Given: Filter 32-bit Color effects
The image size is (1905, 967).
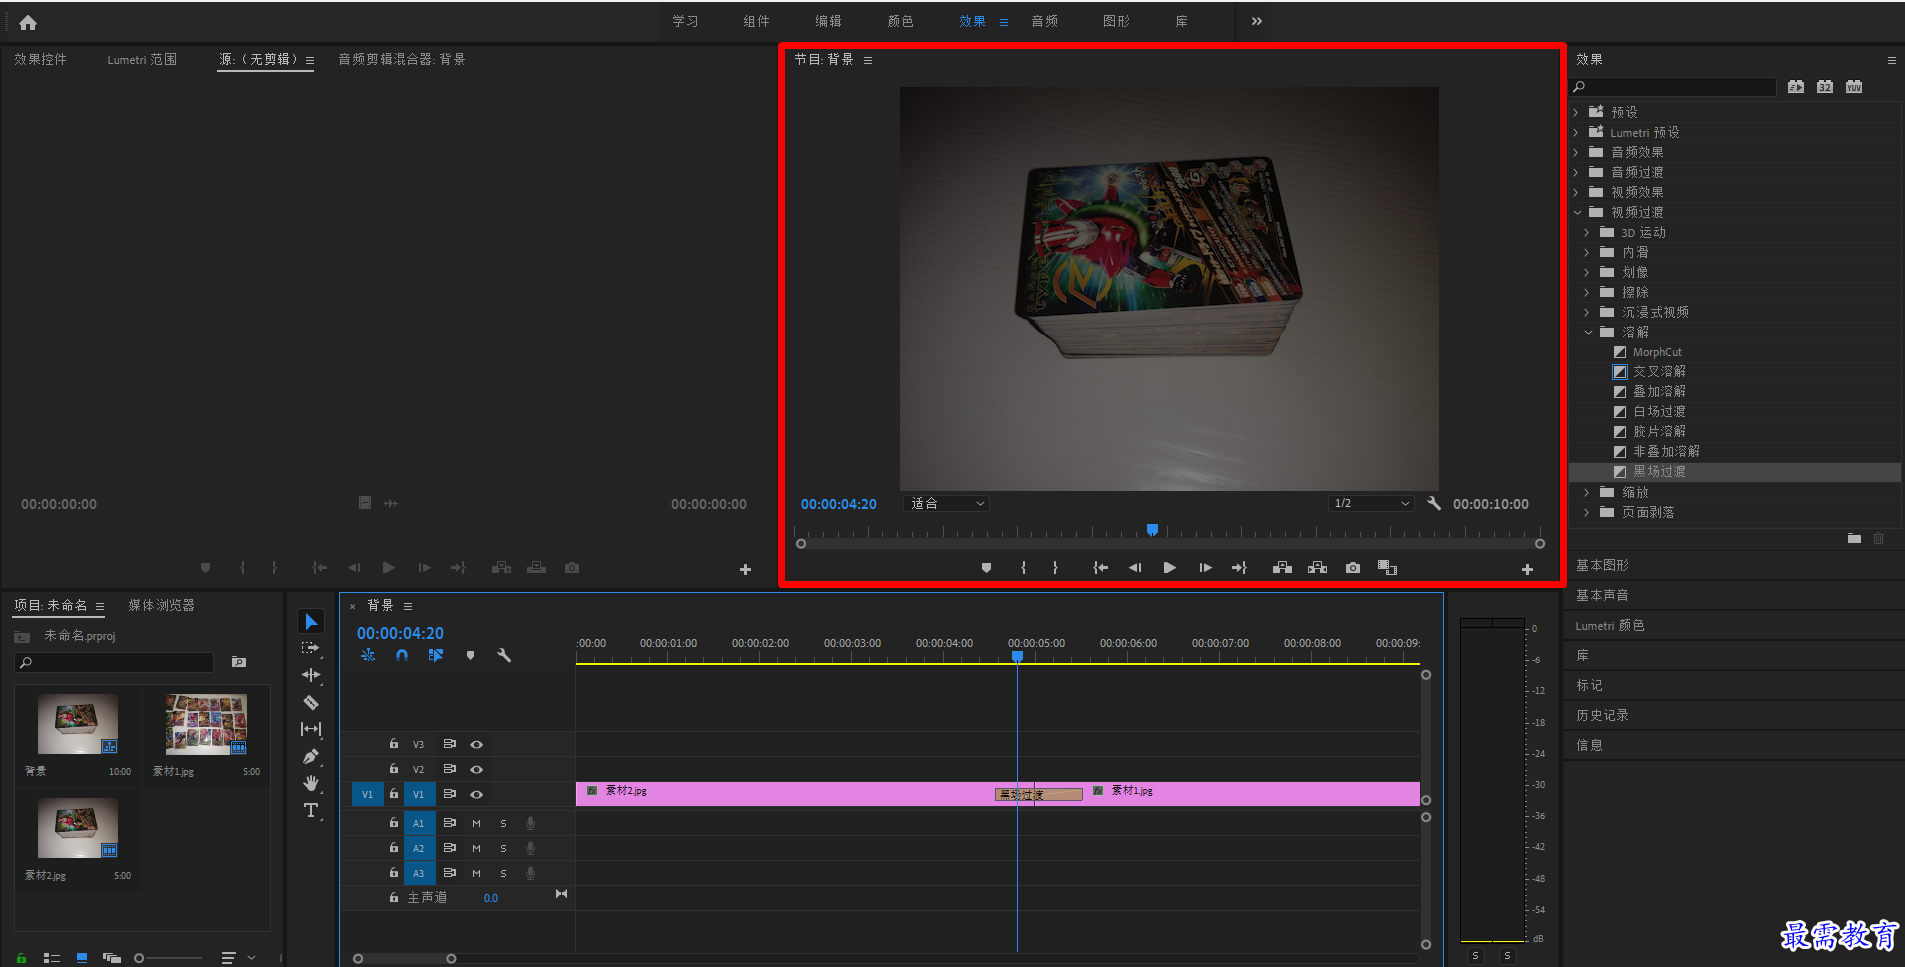Looking at the screenshot, I should click(1825, 87).
